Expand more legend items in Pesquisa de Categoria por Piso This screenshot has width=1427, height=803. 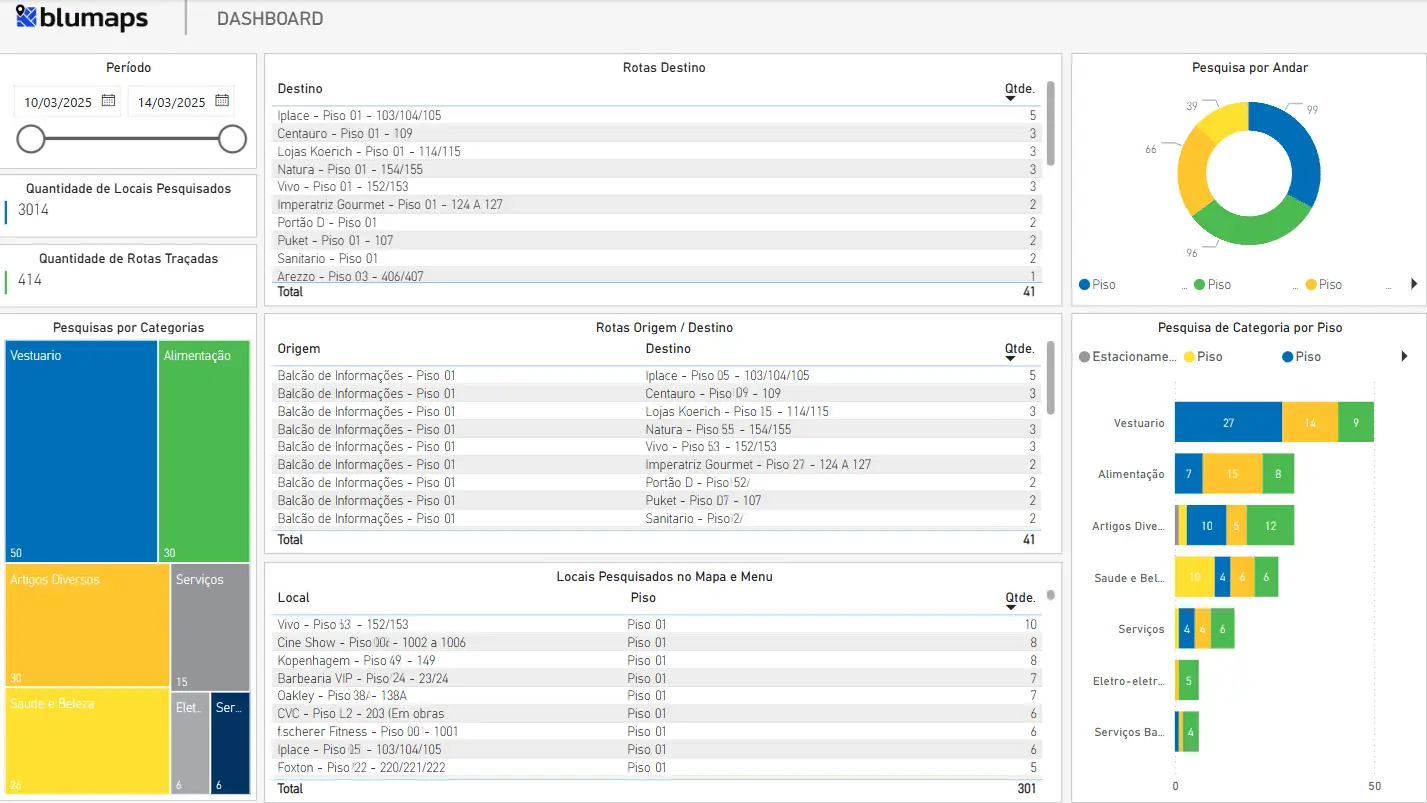[x=1404, y=357]
